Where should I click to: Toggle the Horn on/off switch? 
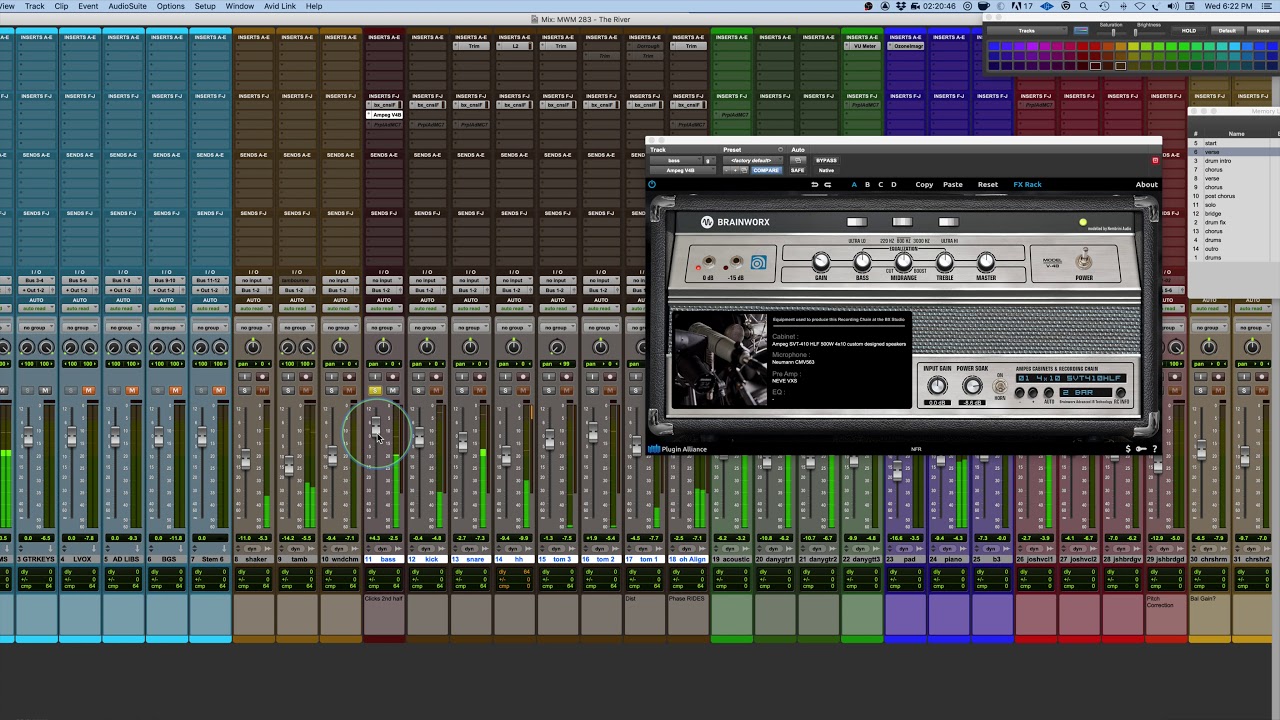(x=999, y=387)
